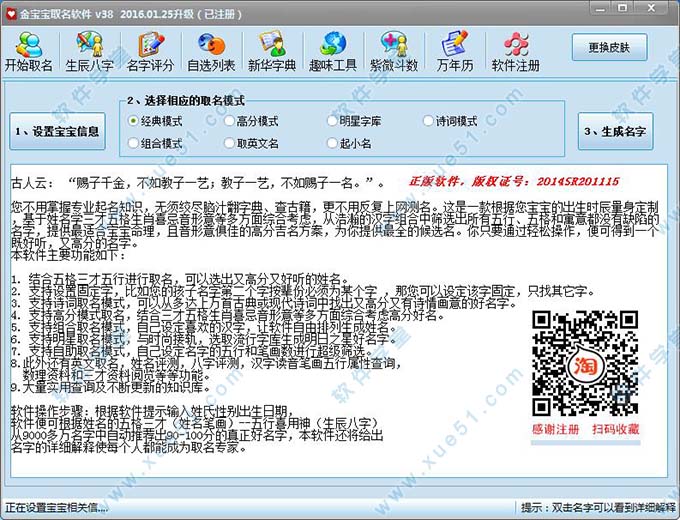680x520 pixels.
Task: Click the line starting 软件操作步骤
Action: tap(153, 411)
